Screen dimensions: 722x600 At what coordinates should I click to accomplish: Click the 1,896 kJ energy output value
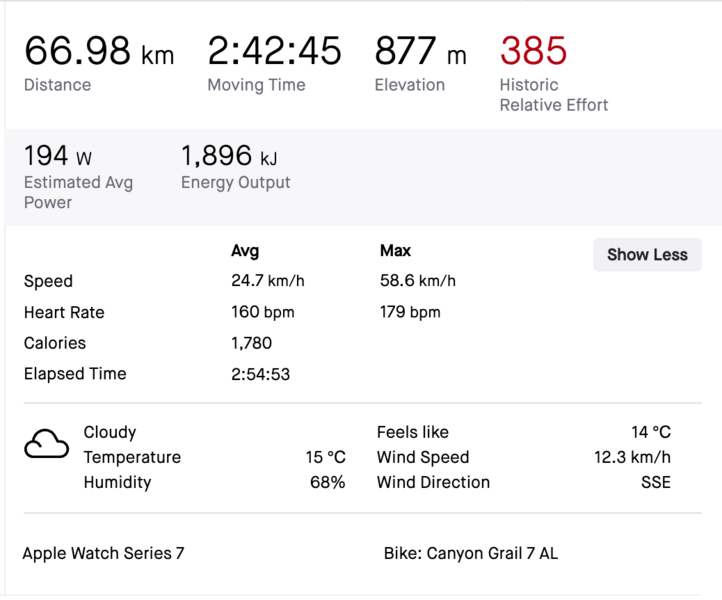[x=229, y=156]
